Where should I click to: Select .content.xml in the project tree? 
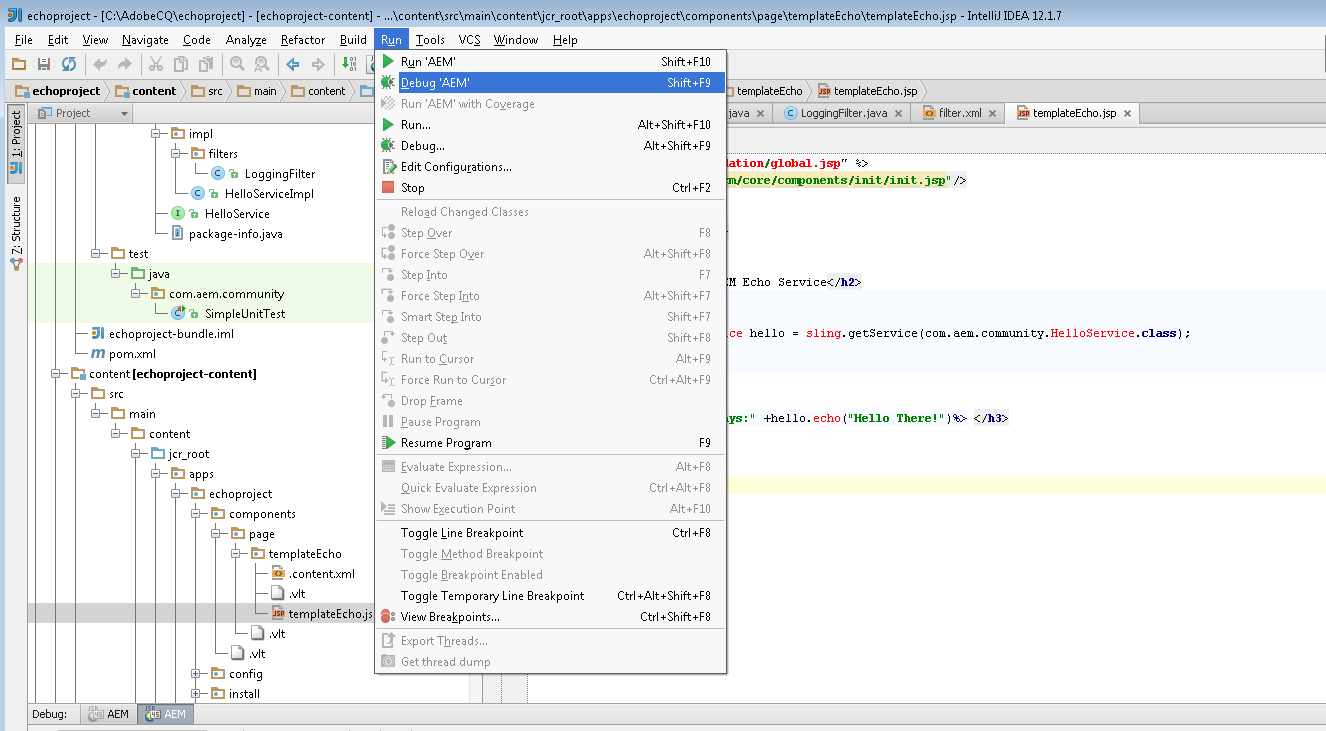[322, 574]
